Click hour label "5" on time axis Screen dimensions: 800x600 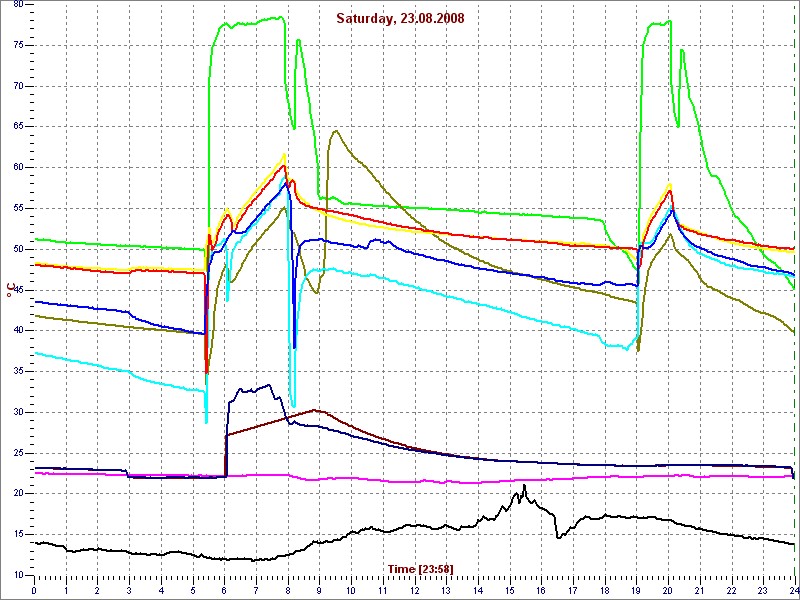click(x=193, y=589)
